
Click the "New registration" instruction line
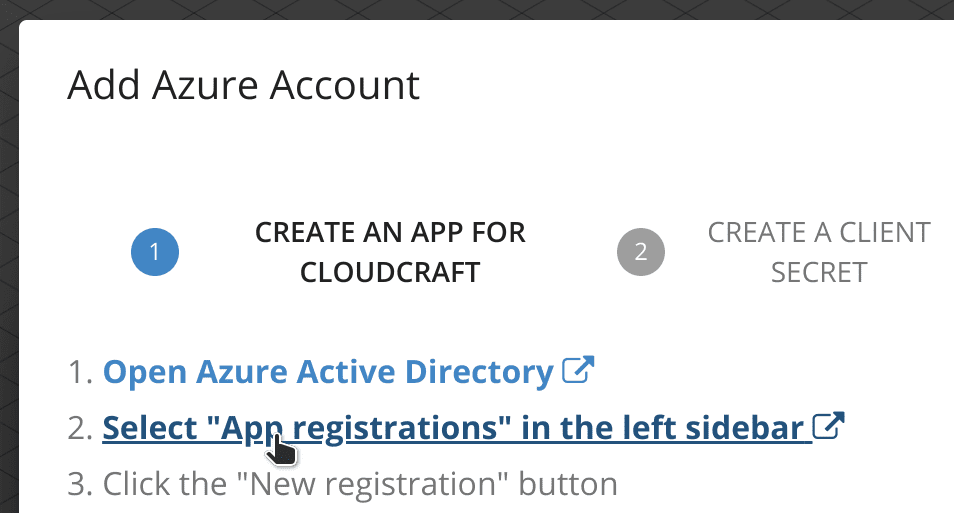(x=343, y=484)
